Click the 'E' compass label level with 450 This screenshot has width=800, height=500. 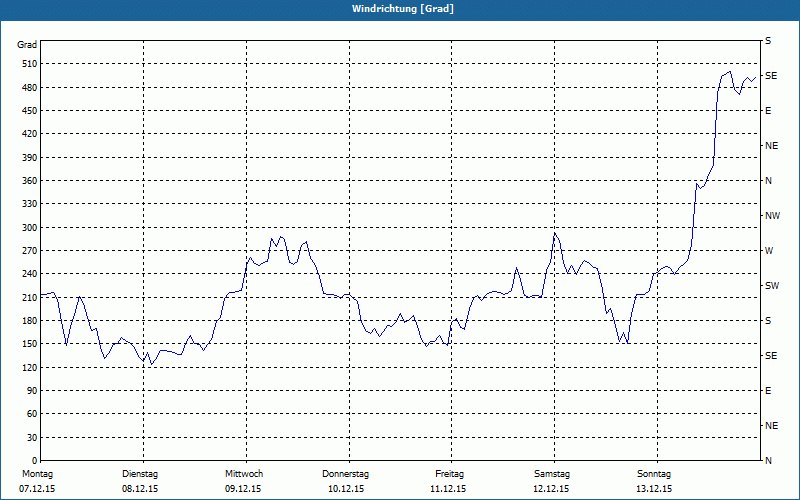768,111
